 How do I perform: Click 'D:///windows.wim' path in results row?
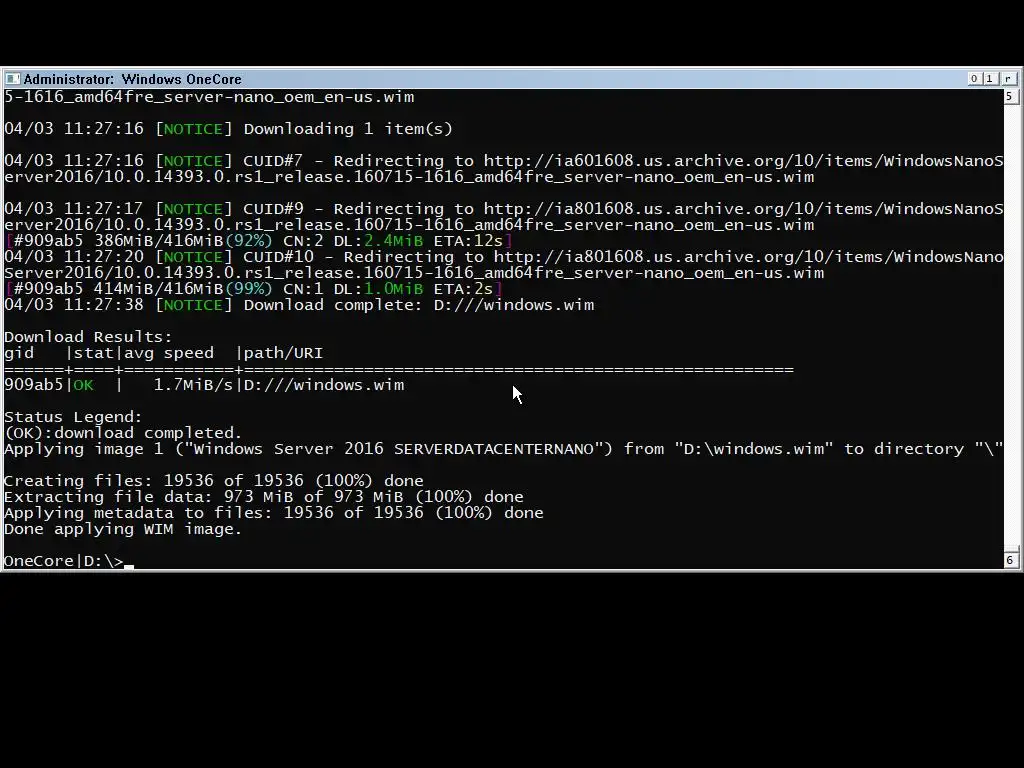point(324,385)
